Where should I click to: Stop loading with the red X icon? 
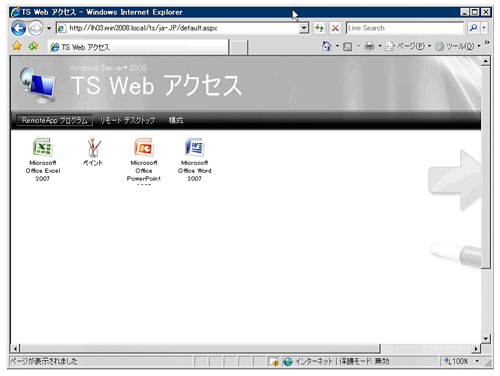pos(335,28)
